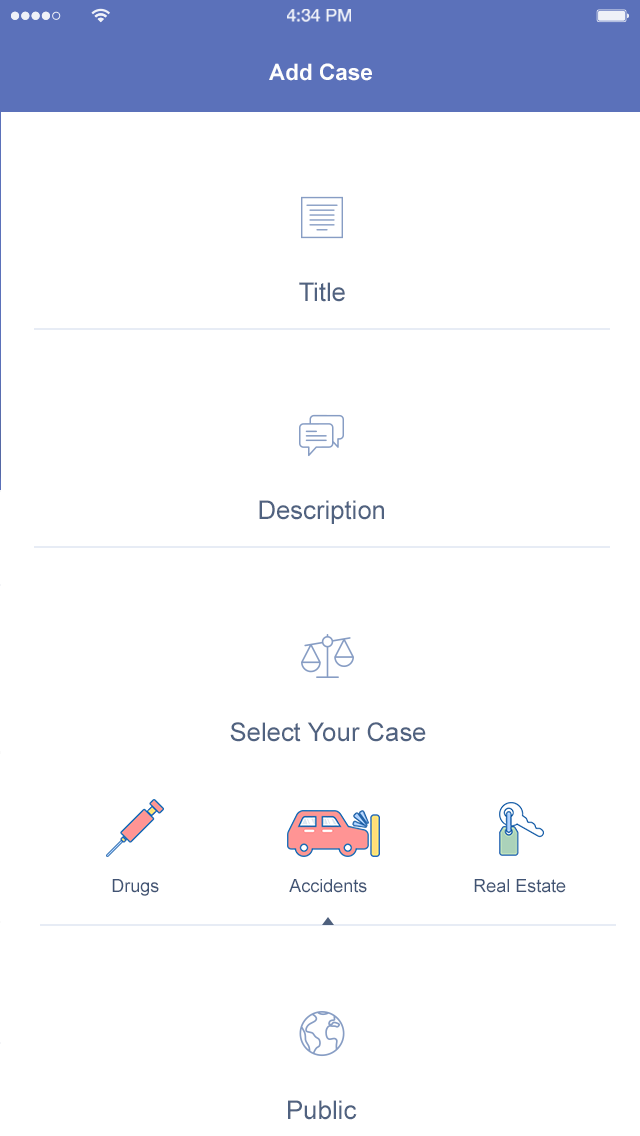Select the Real Estate case type label
The height and width of the screenshot is (1136, 640).
pyautogui.click(x=519, y=886)
